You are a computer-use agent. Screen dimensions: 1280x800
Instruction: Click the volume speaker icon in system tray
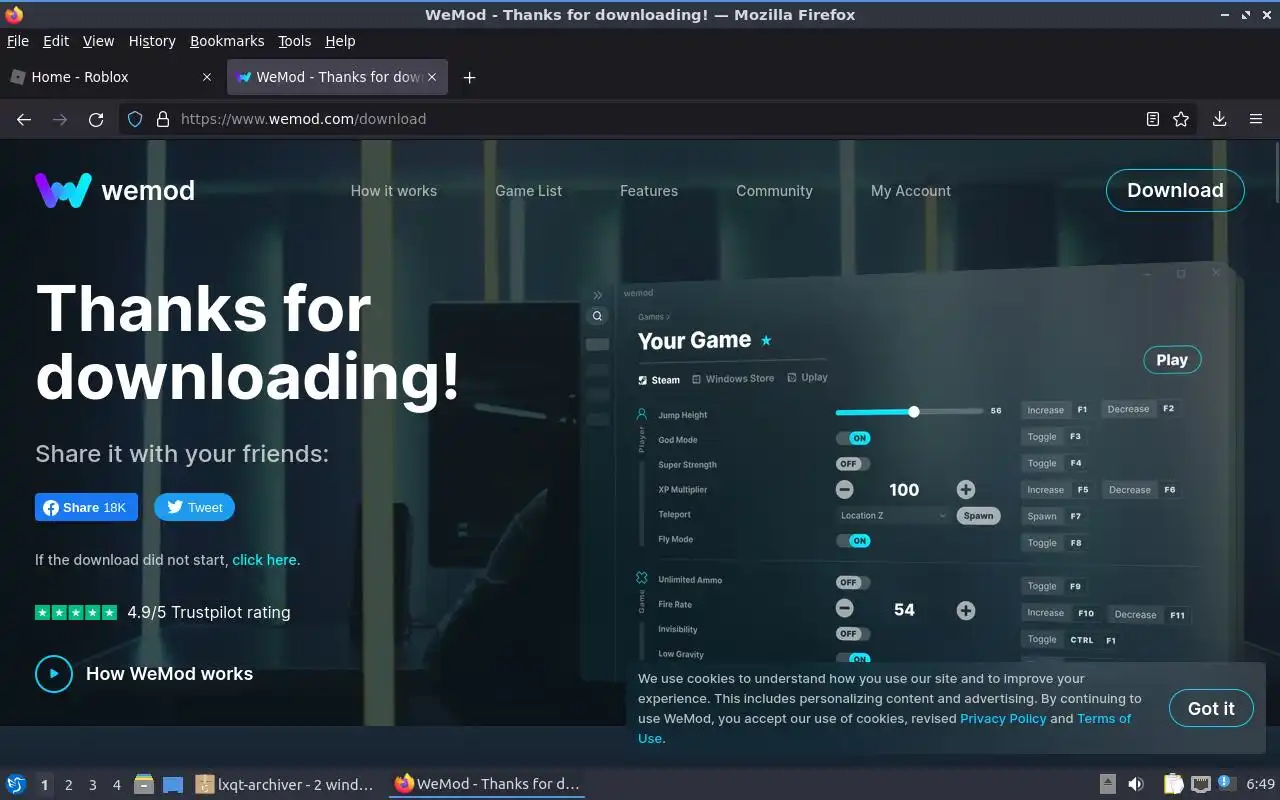[1135, 784]
